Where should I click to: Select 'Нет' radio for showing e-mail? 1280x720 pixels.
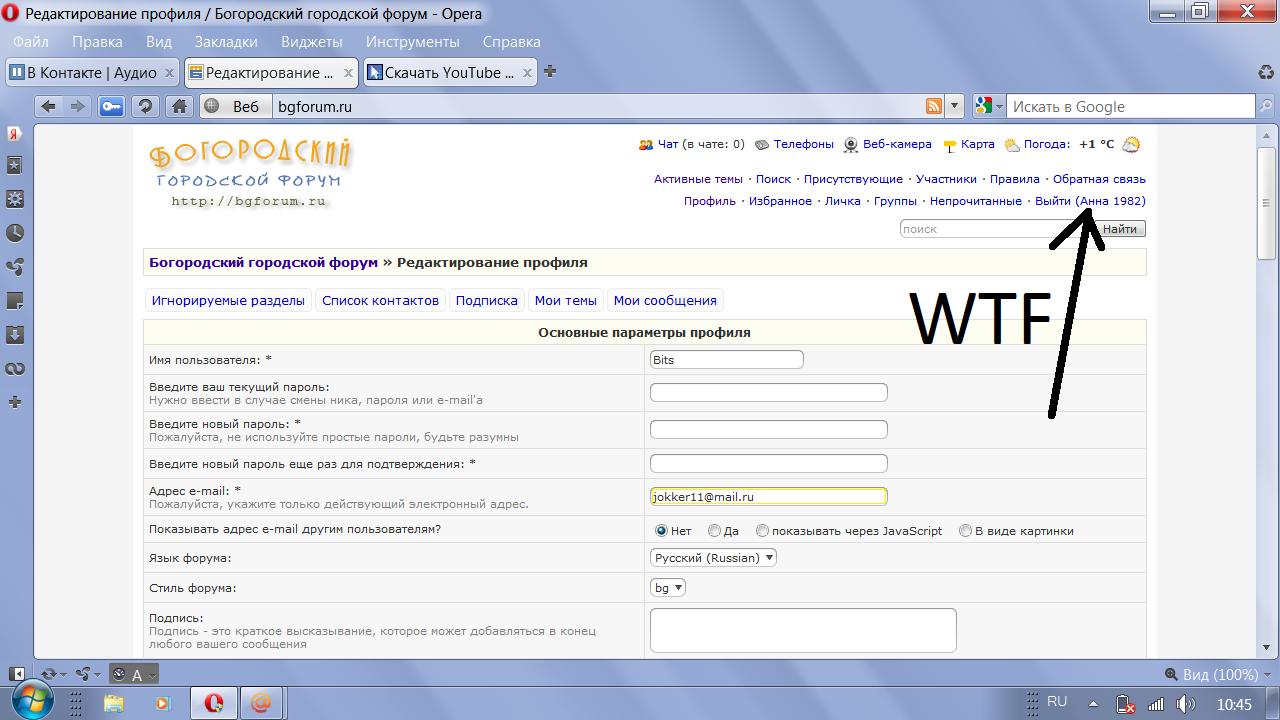661,531
